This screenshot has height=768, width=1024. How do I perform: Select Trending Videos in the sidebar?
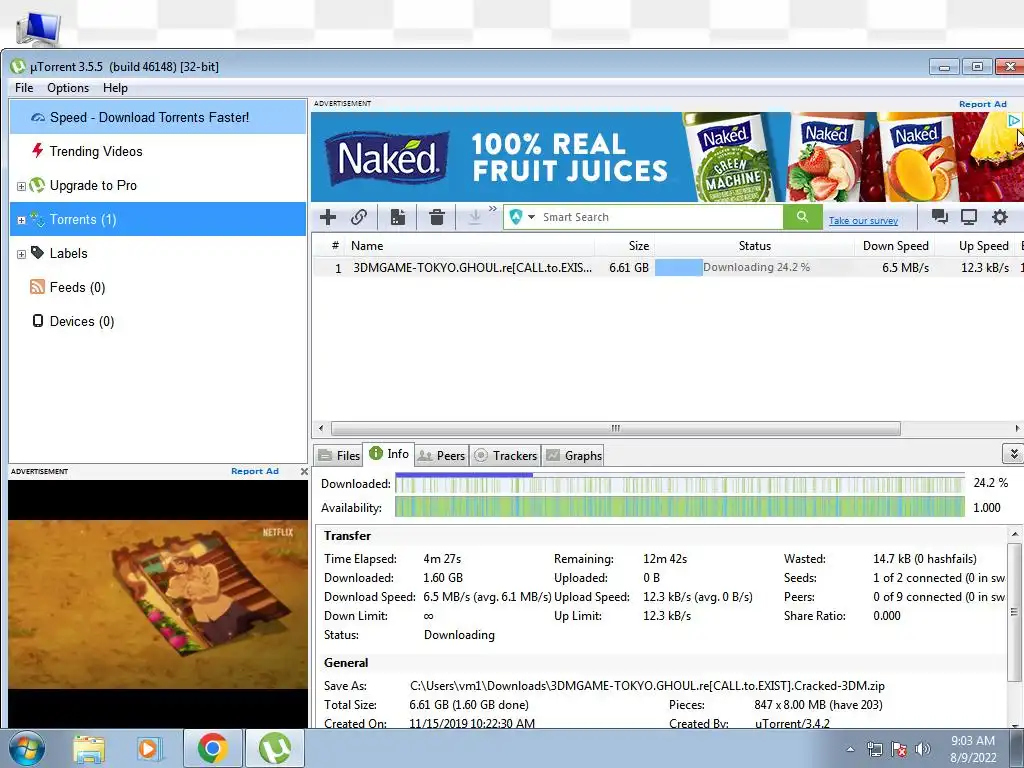(x=157, y=152)
